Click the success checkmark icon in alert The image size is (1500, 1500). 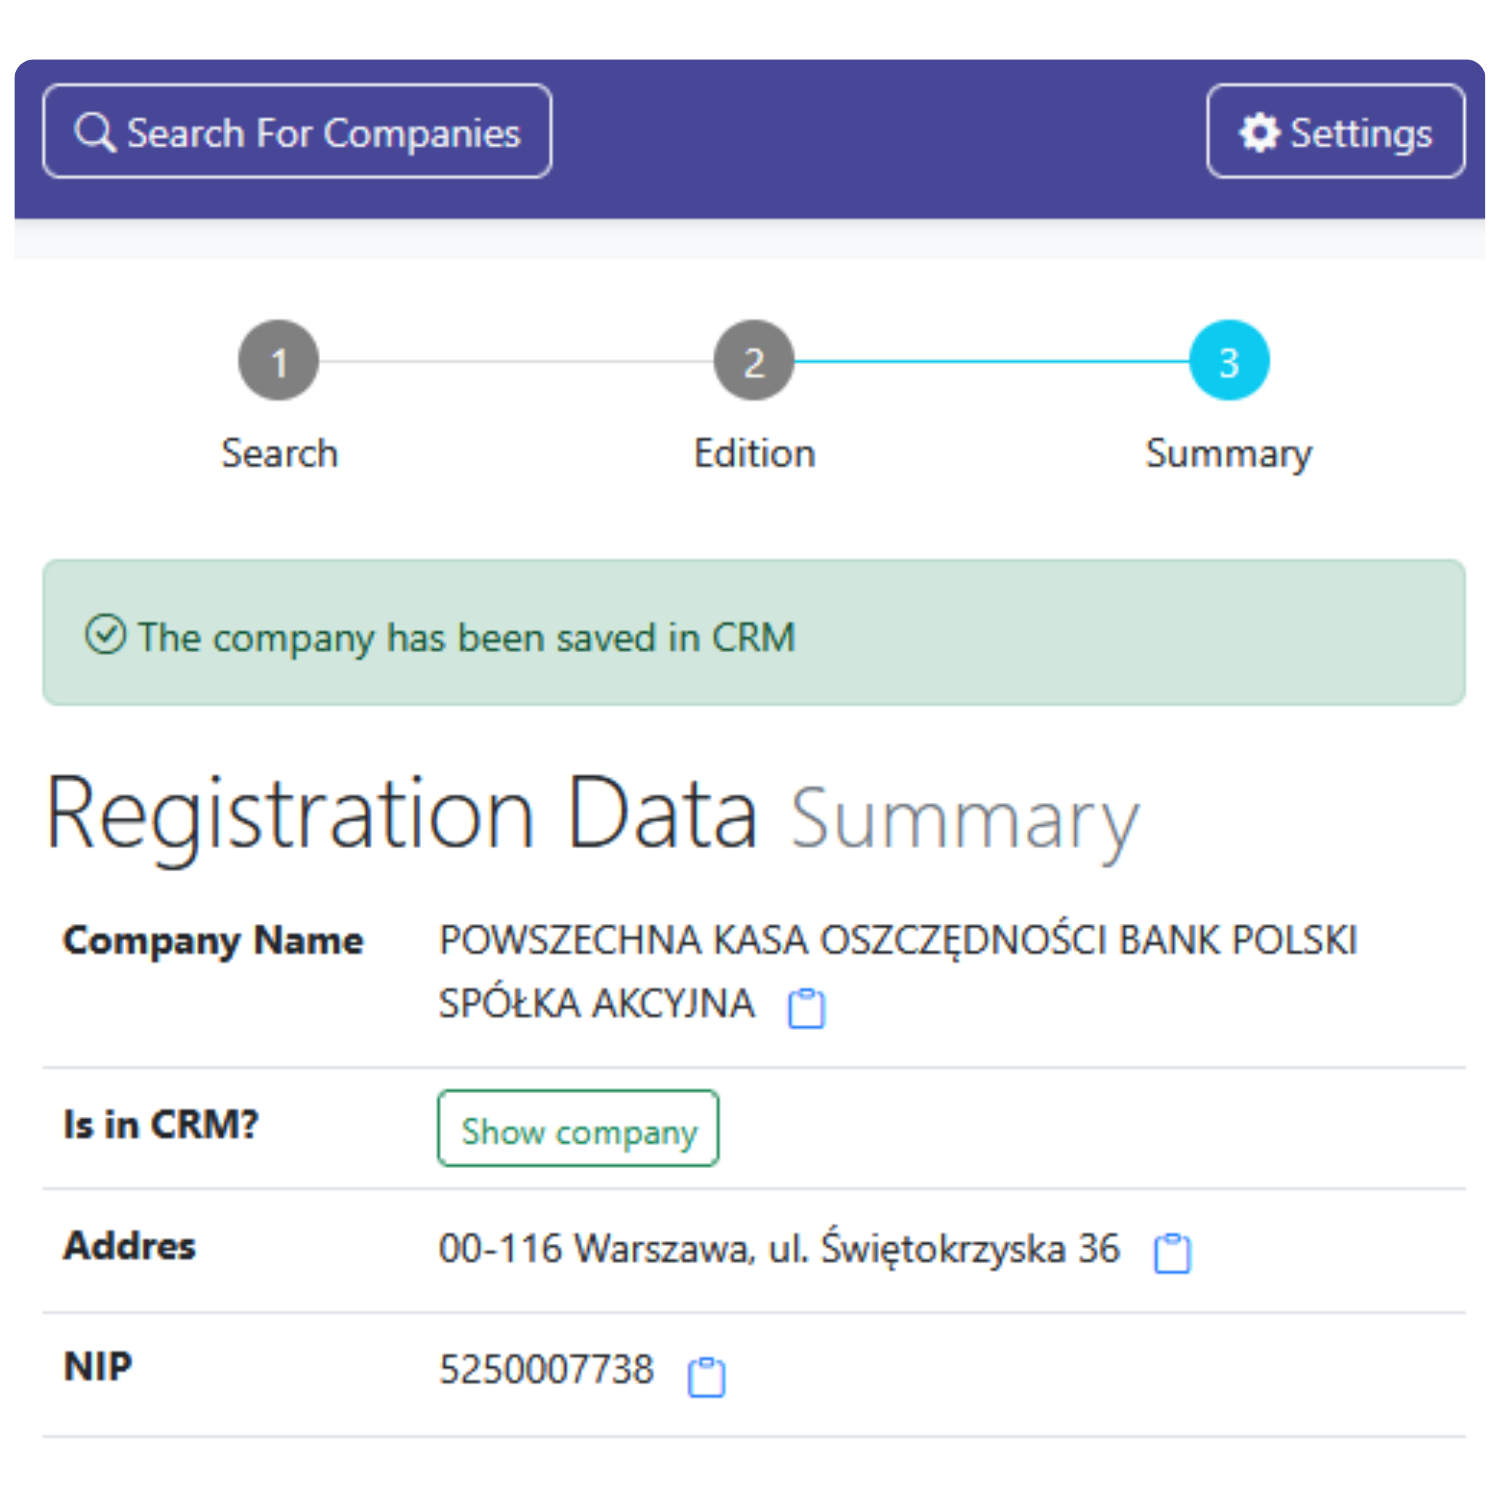click(105, 635)
